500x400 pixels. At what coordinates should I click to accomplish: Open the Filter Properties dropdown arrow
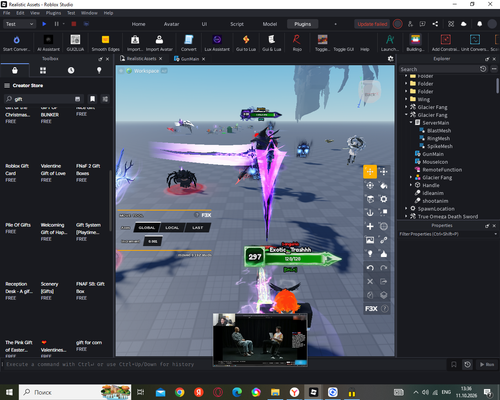pyautogui.click(x=495, y=234)
